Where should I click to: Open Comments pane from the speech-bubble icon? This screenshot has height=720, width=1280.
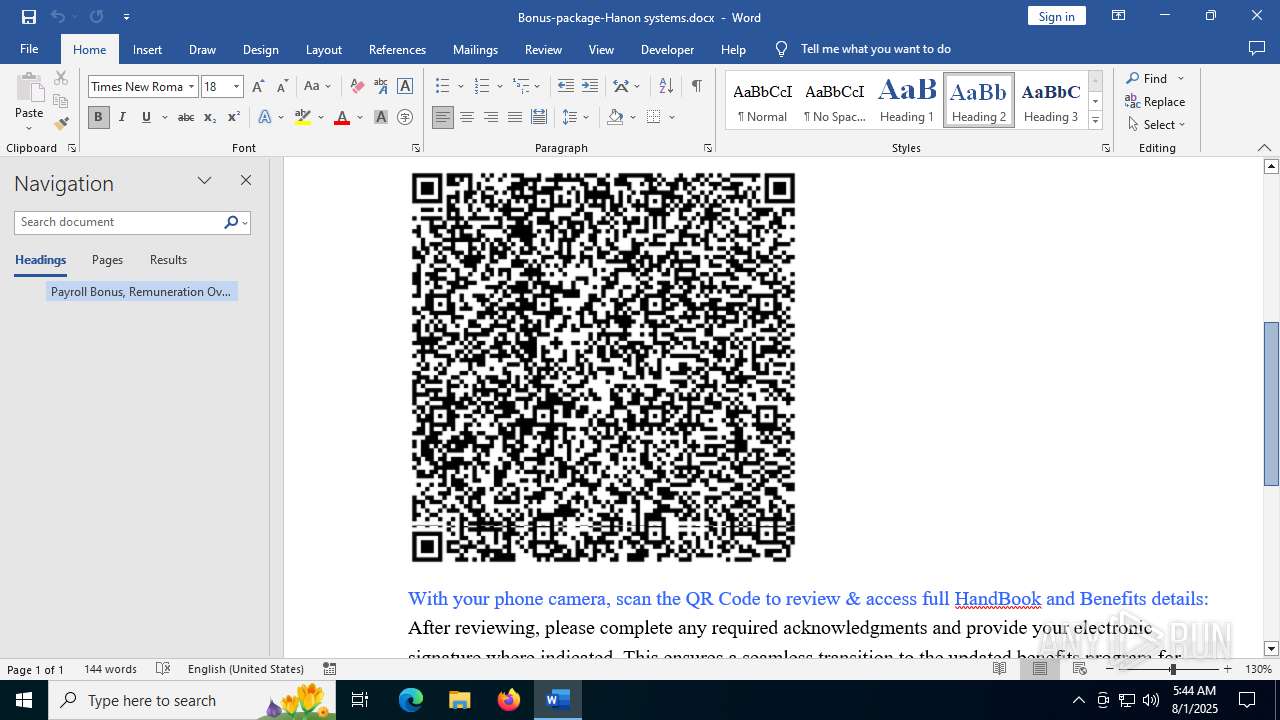point(1257,49)
